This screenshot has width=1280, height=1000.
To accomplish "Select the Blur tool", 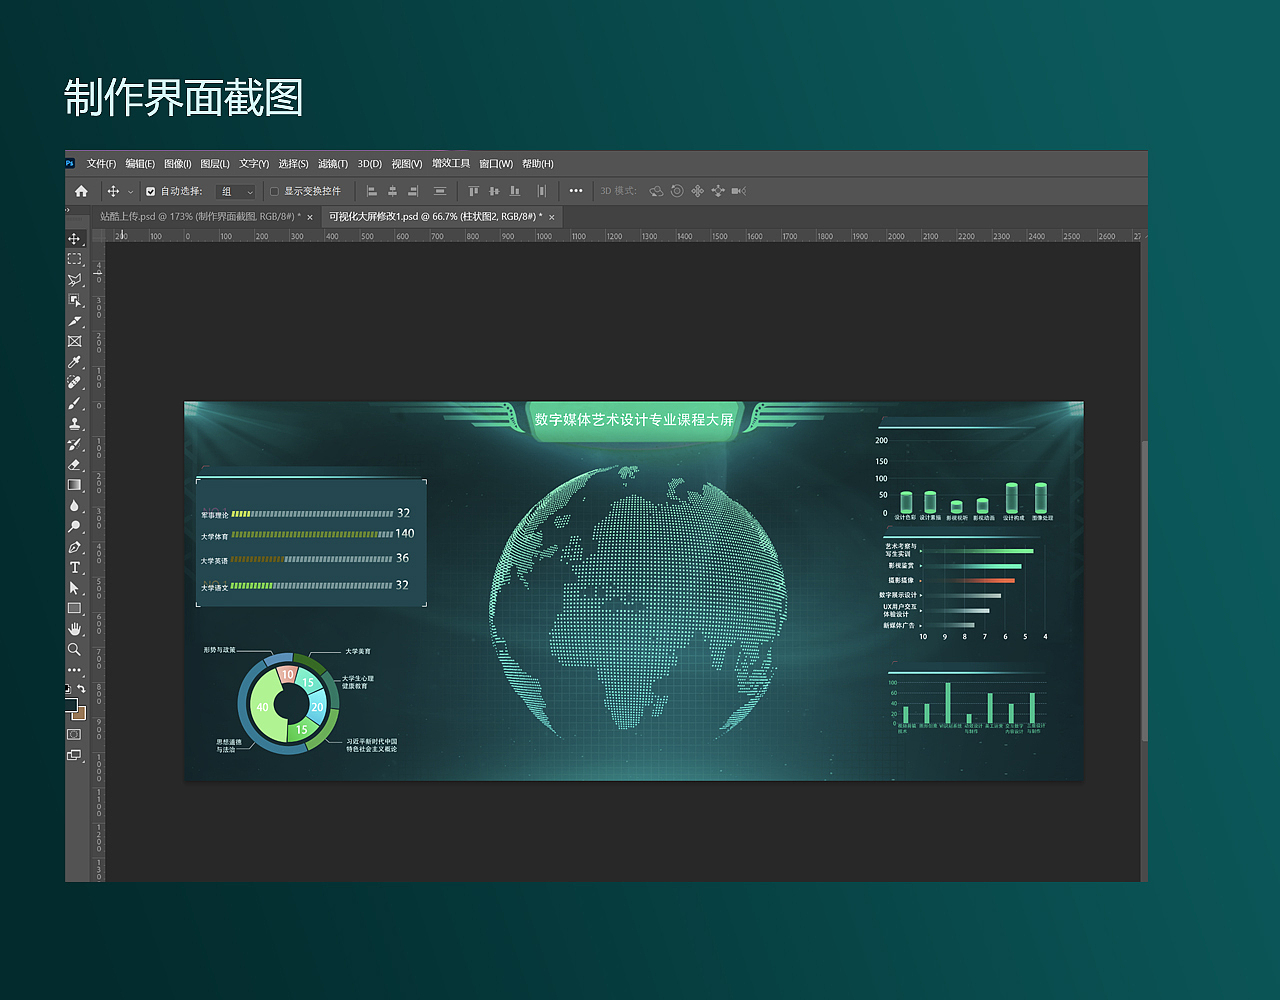I will [74, 505].
